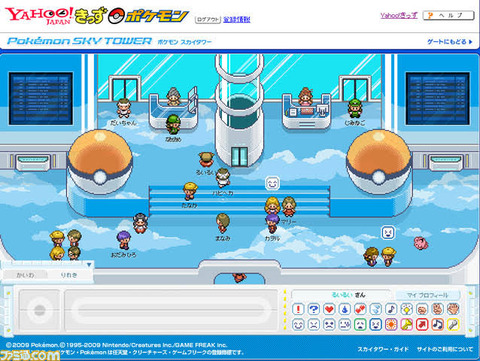This screenshot has width=480, height=361.
Task: Click the pink Pokémon near right edge
Action: (421, 243)
